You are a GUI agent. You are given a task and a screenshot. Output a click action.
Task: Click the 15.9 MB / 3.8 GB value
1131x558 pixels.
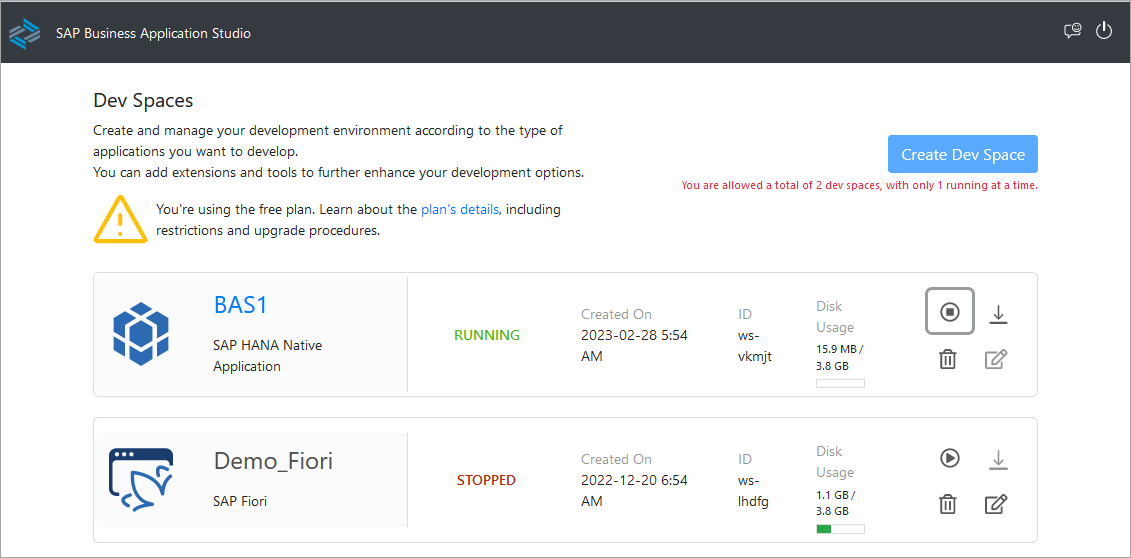[840, 358]
